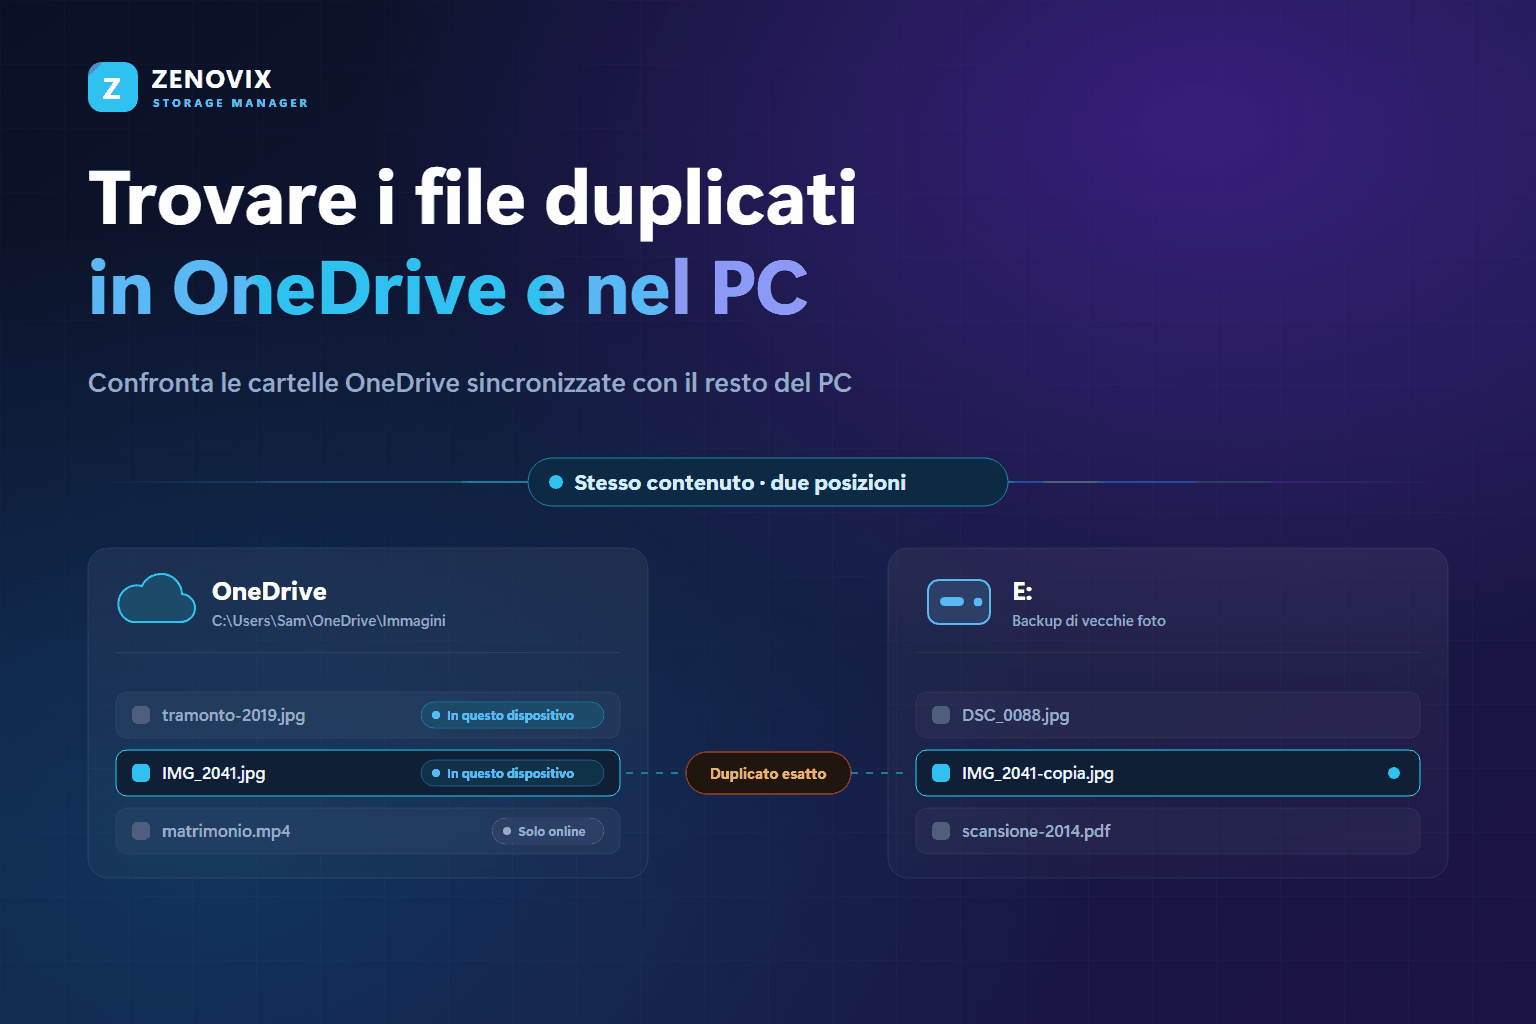Click the Stesso contenuto due posizioni pill
The image size is (1536, 1024).
pos(768,482)
